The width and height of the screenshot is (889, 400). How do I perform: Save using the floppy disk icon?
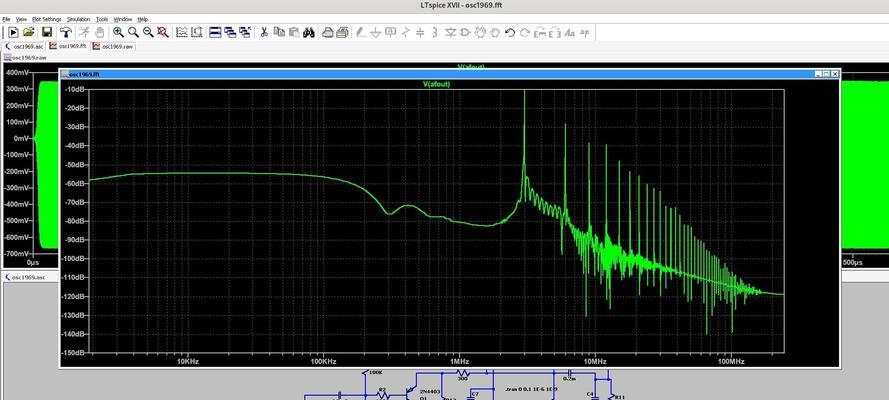pyautogui.click(x=47, y=33)
